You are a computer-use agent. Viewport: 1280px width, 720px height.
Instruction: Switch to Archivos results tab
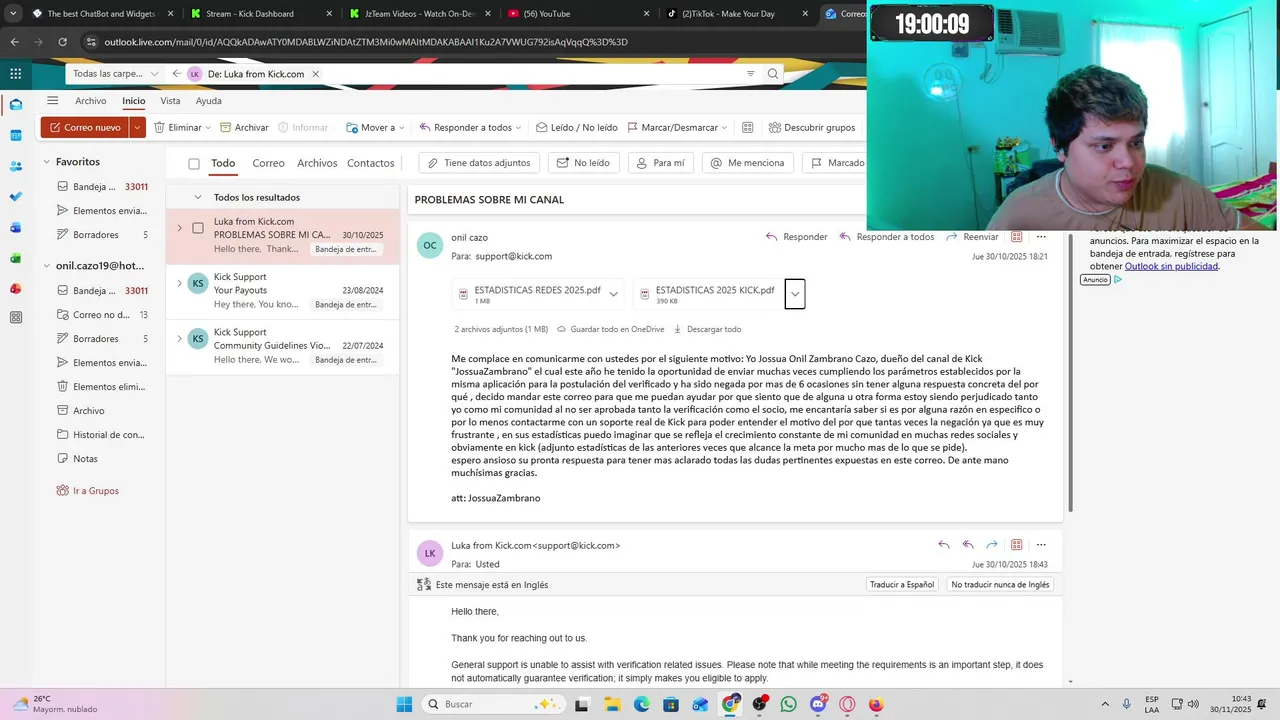(317, 163)
